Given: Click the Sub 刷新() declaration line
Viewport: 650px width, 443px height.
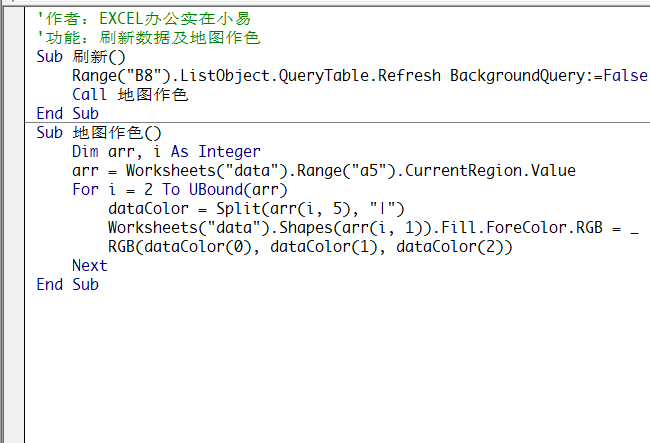Looking at the screenshot, I should (81, 57).
